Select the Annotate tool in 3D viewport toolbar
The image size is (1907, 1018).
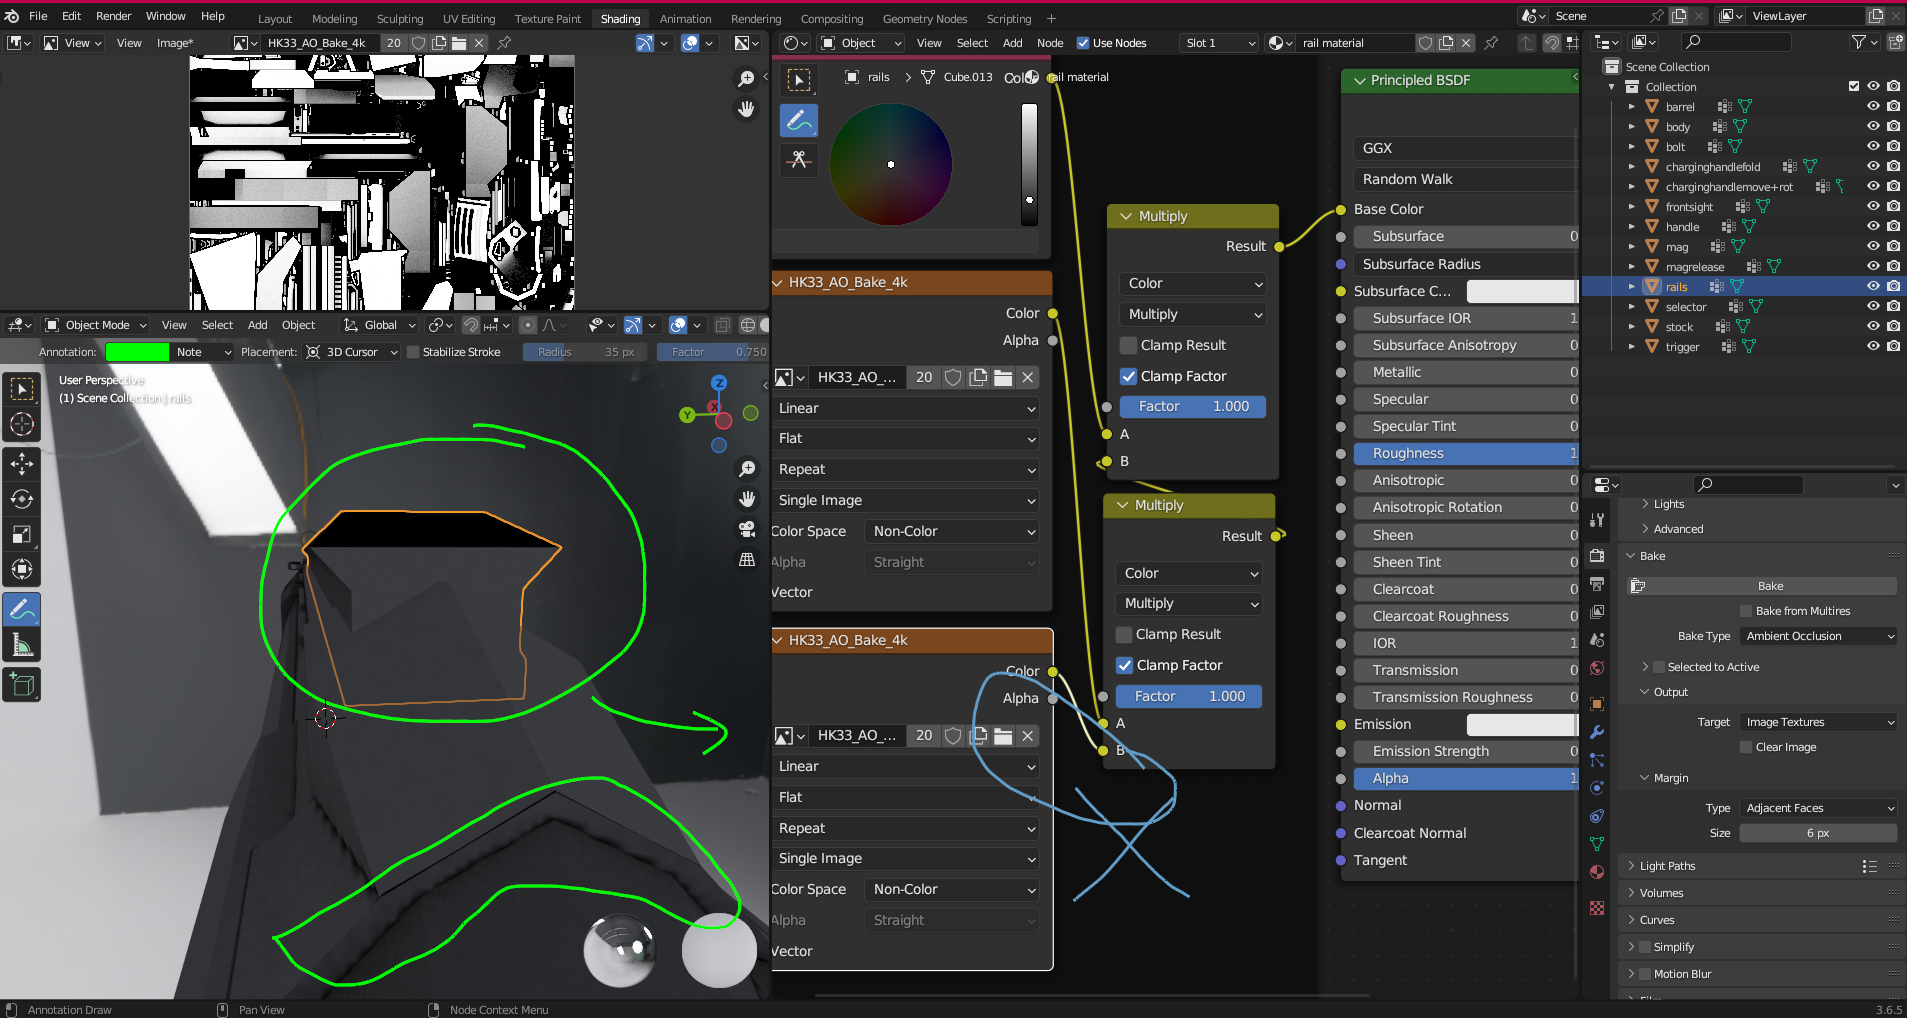click(x=22, y=609)
